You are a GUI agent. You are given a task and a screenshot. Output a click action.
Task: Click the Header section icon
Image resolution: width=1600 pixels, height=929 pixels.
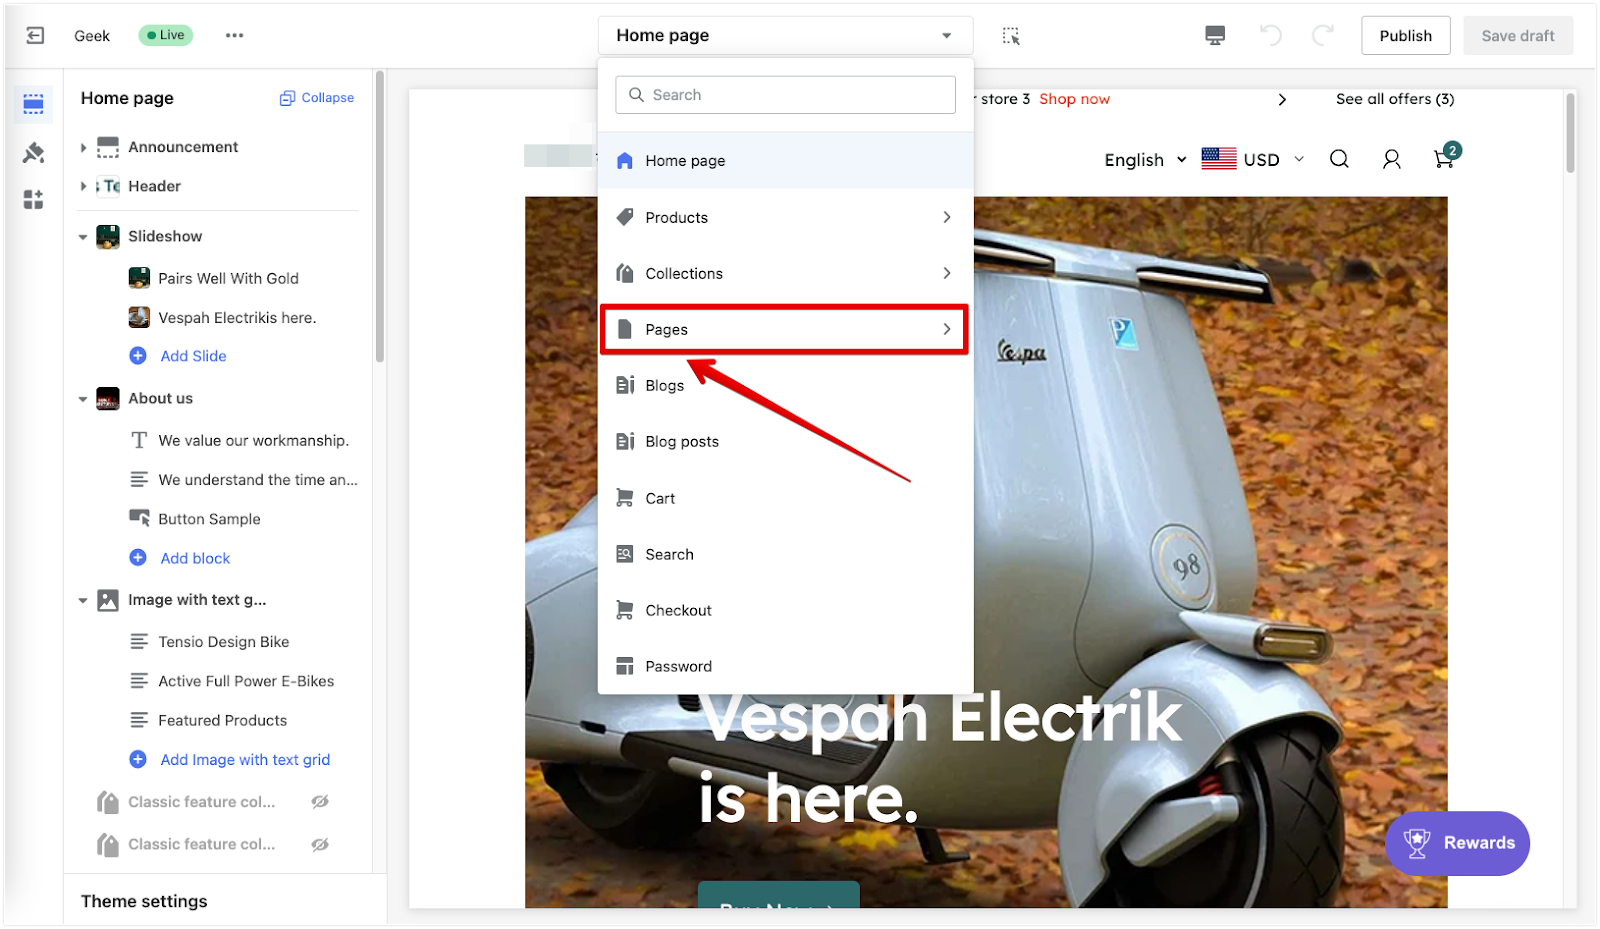tap(108, 186)
